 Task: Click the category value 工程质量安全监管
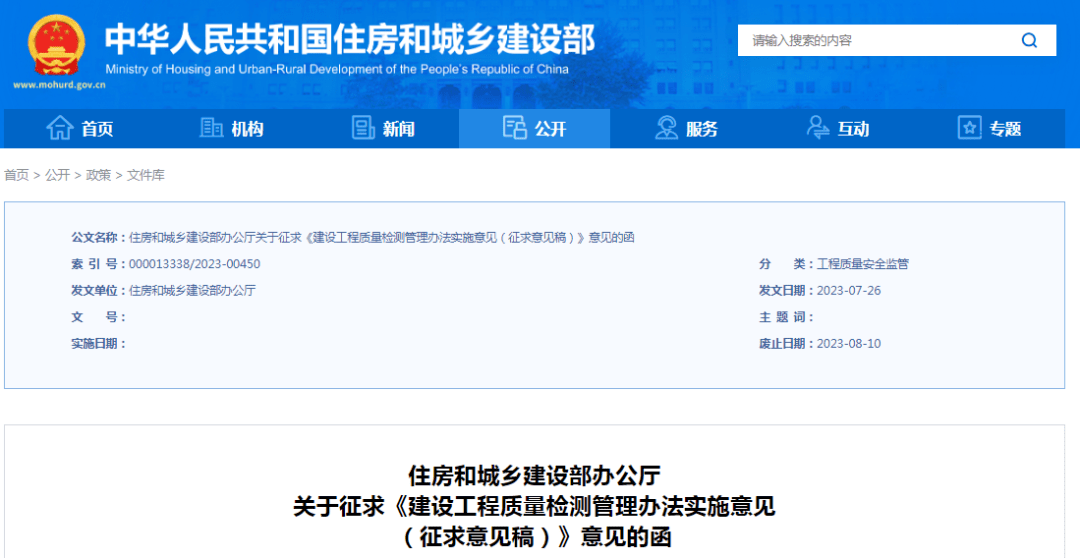click(x=862, y=264)
